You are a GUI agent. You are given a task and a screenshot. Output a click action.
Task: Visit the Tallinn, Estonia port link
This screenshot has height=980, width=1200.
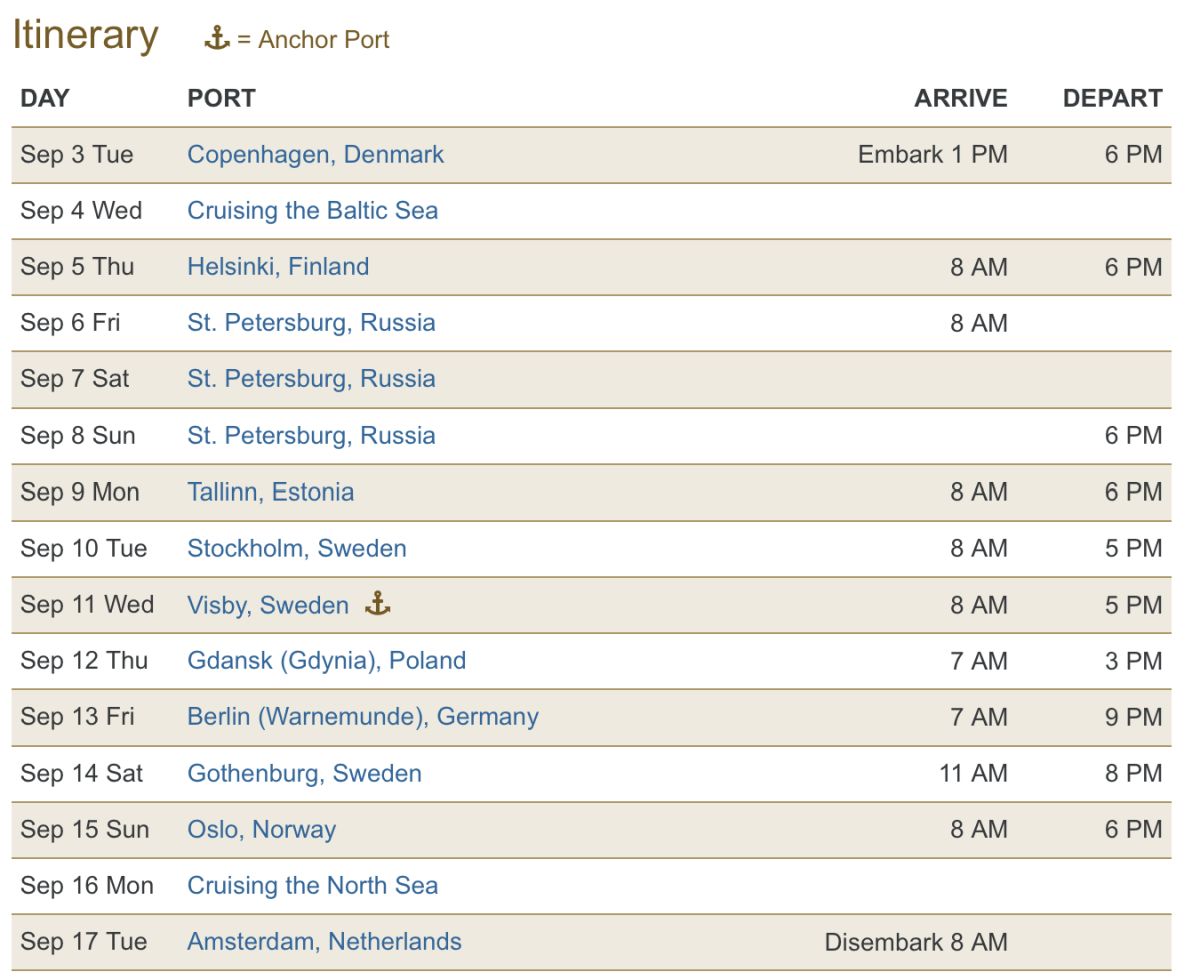(270, 492)
